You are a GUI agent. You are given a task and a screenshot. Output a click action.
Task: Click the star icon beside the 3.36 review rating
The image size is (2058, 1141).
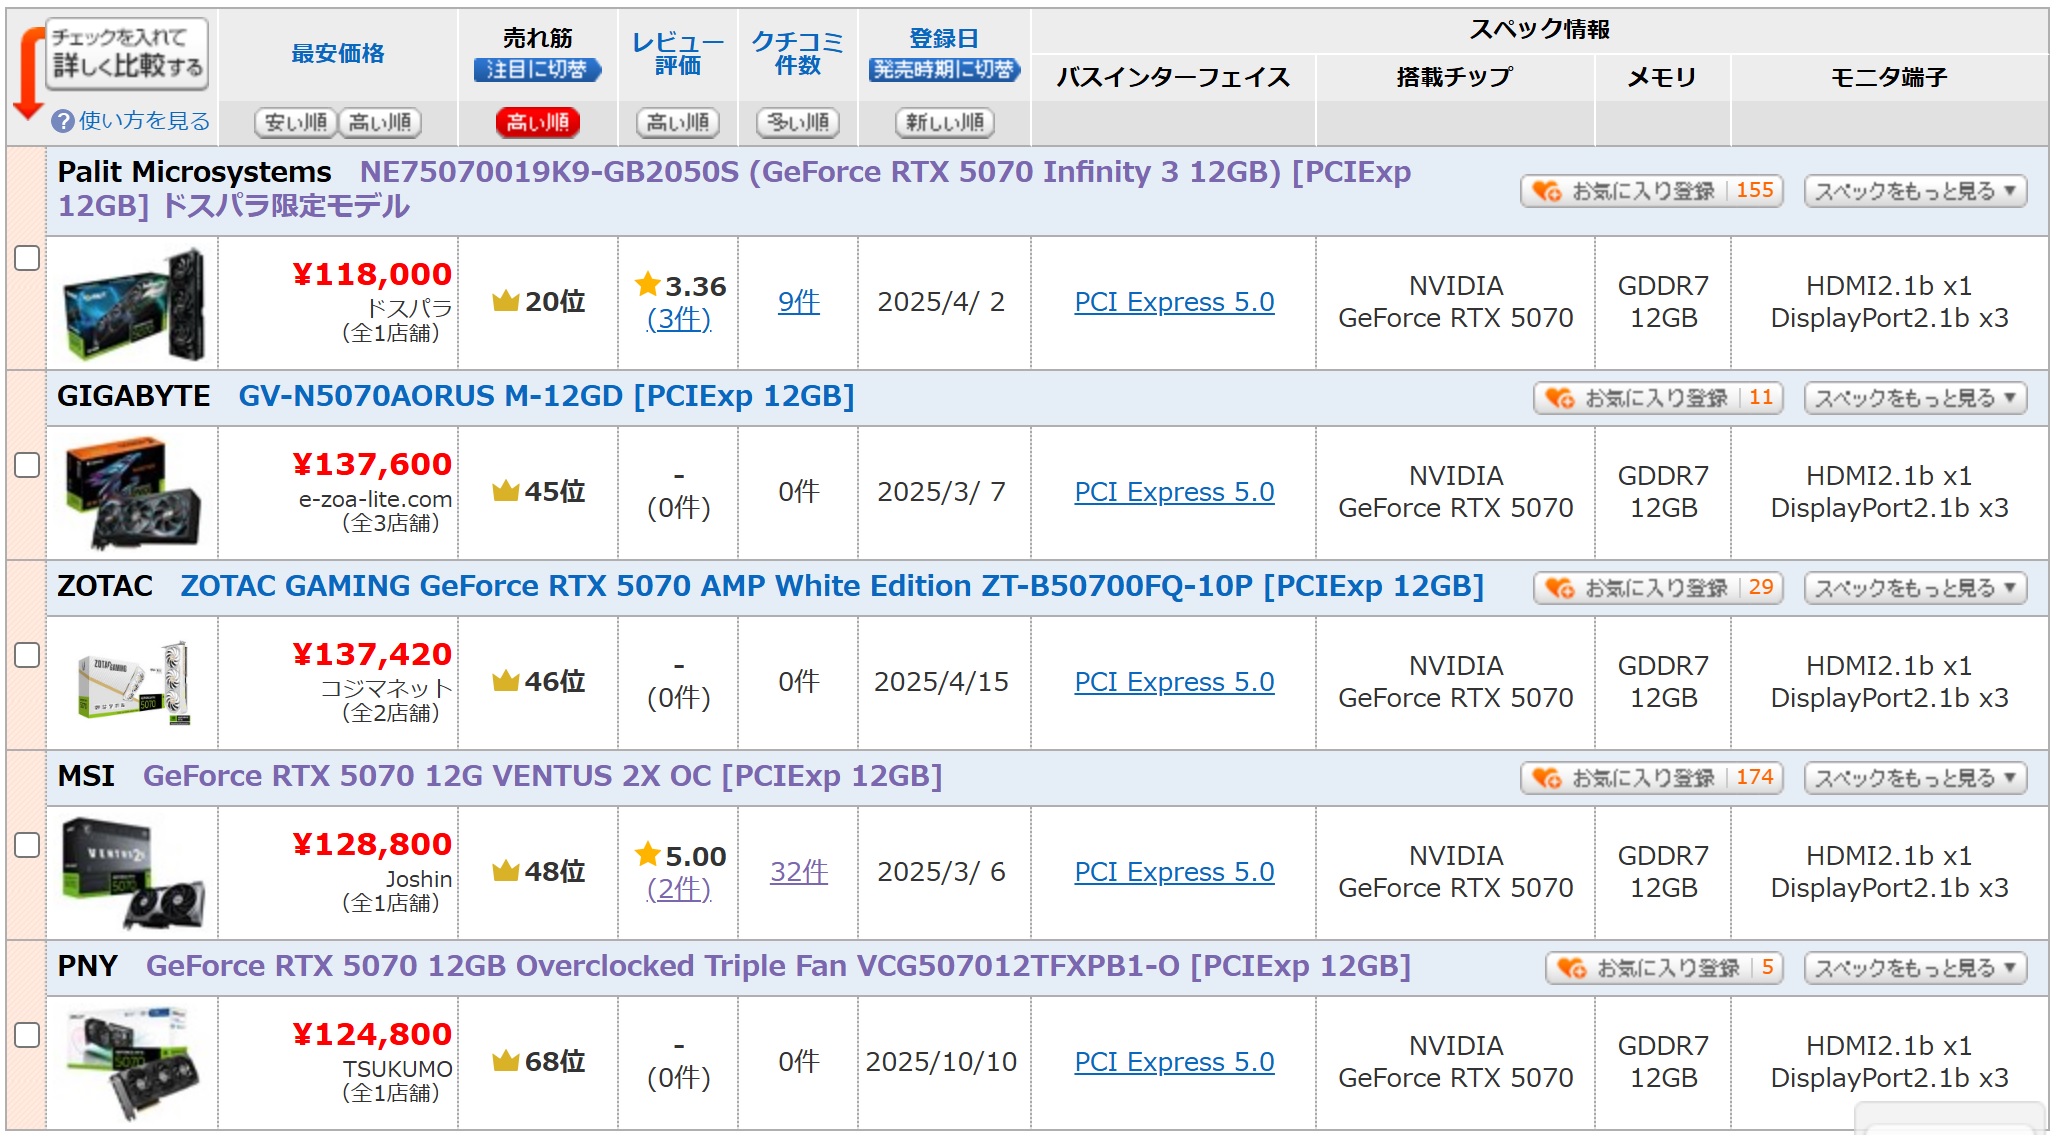648,285
